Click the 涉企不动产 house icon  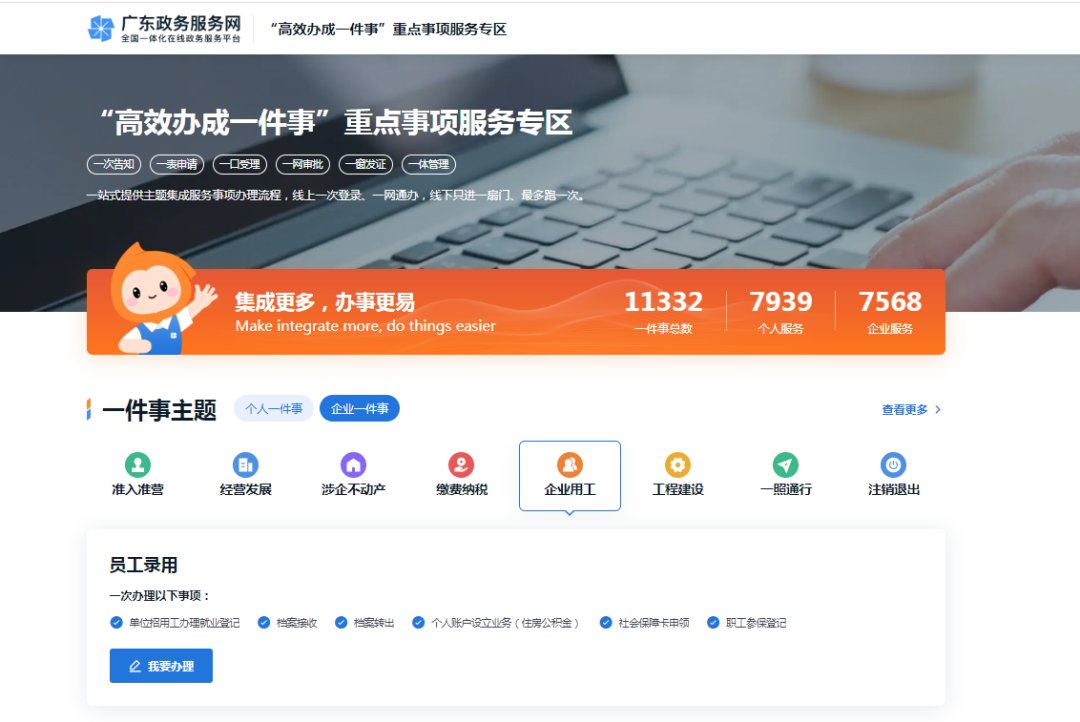click(x=353, y=463)
